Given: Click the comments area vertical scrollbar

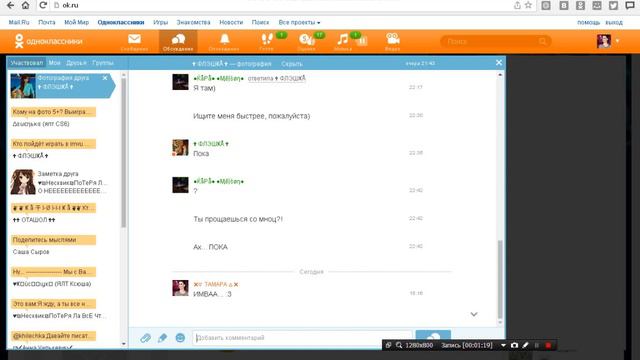Looking at the screenshot, I should (x=500, y=280).
